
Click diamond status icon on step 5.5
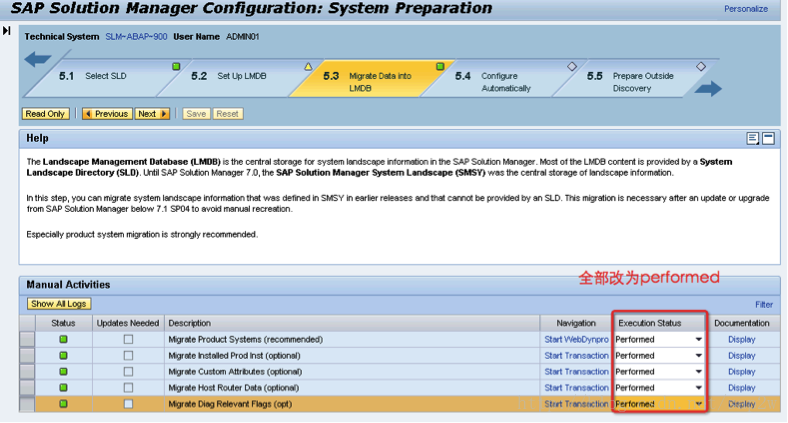coord(701,66)
